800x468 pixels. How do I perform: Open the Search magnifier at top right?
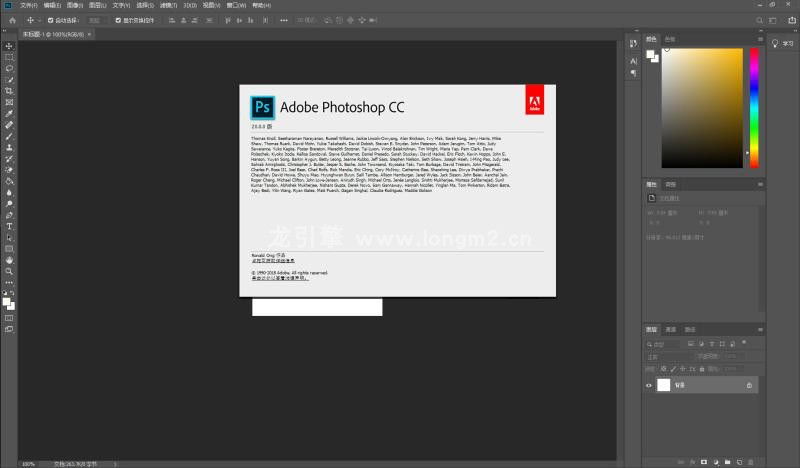[759, 20]
